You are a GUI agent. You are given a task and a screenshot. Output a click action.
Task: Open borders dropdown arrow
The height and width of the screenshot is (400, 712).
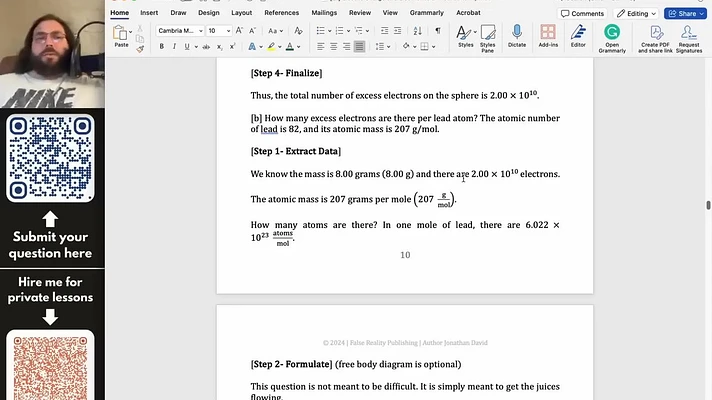click(434, 47)
